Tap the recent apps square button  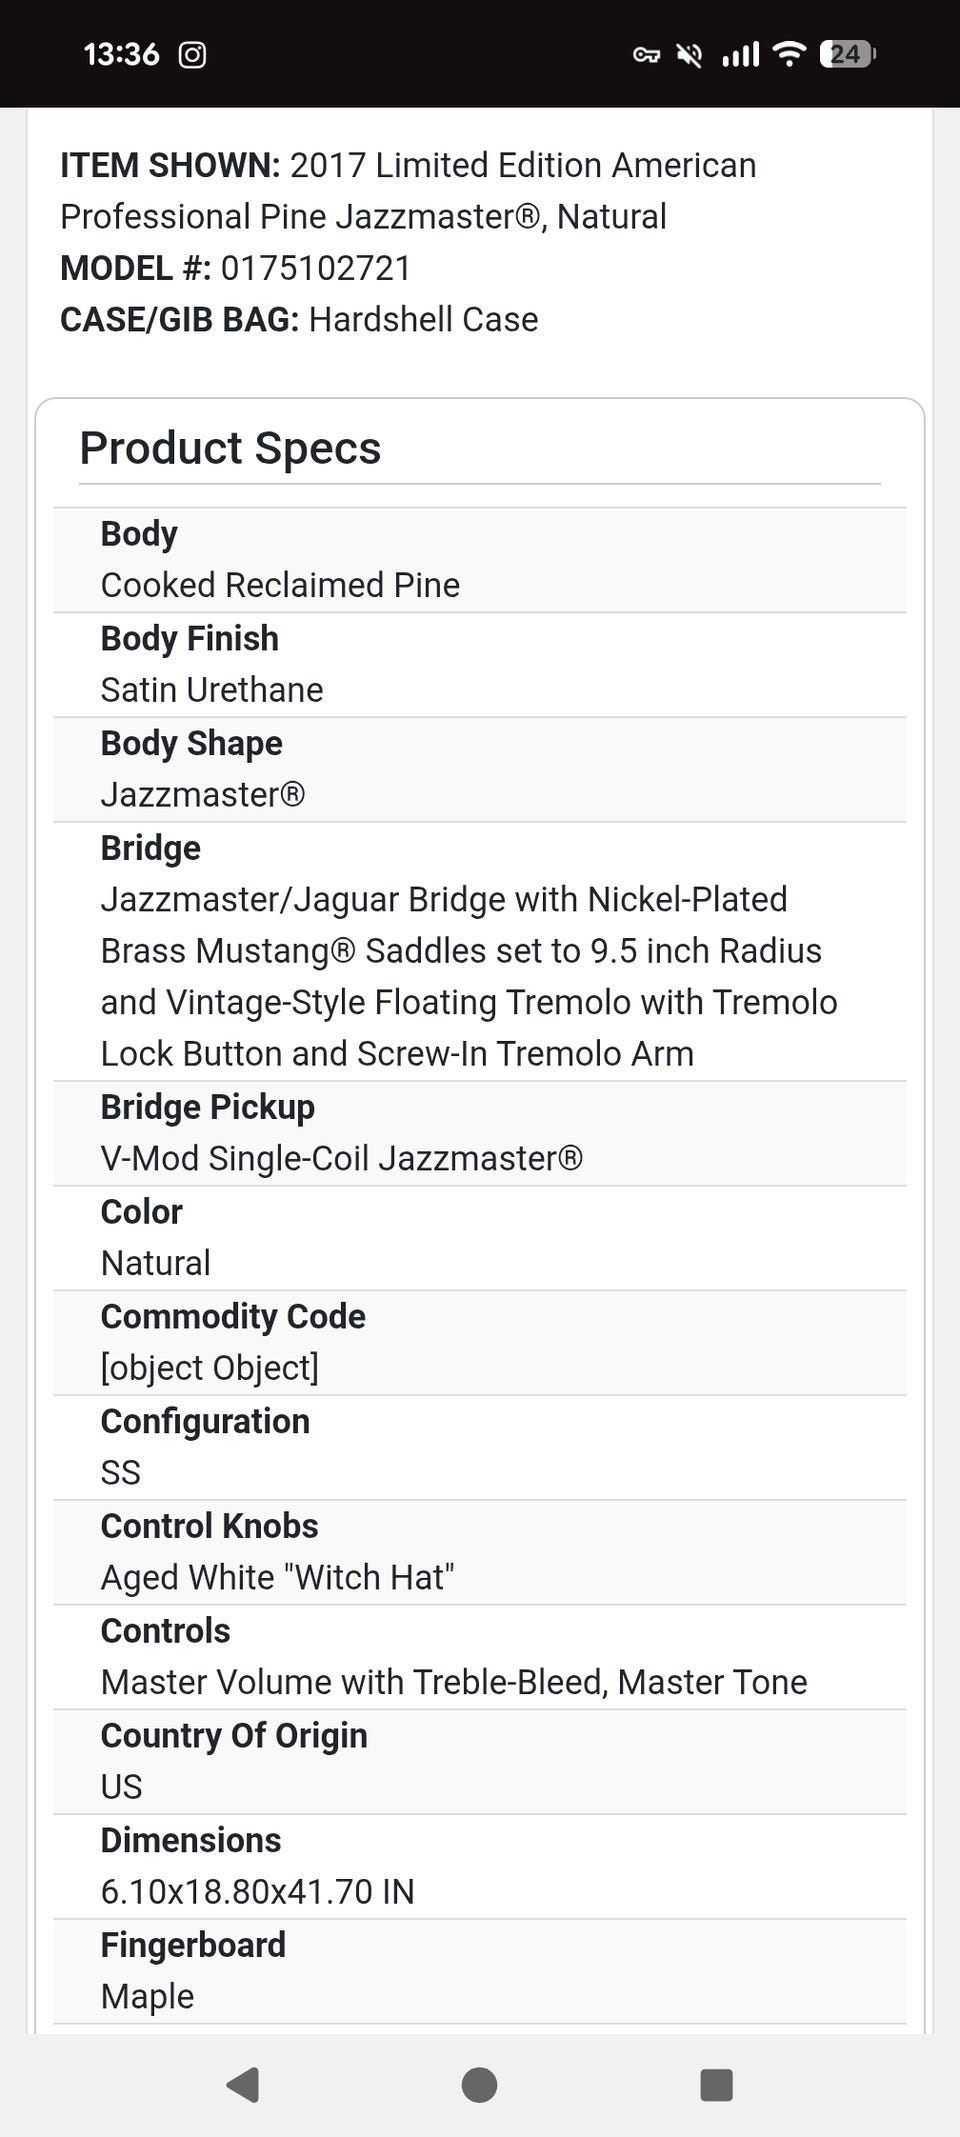coord(716,2085)
